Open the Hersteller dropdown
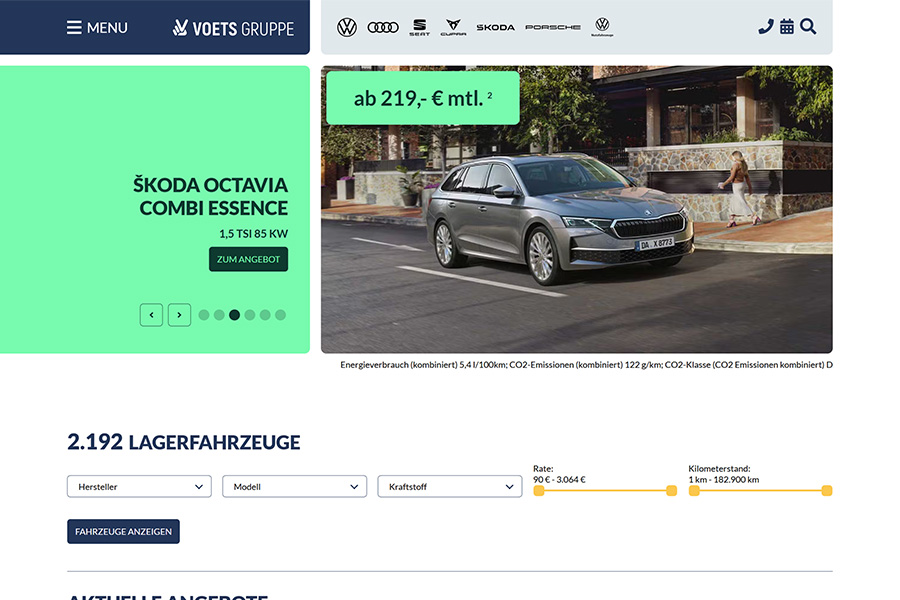Image resolution: width=900 pixels, height=600 pixels. coord(138,486)
